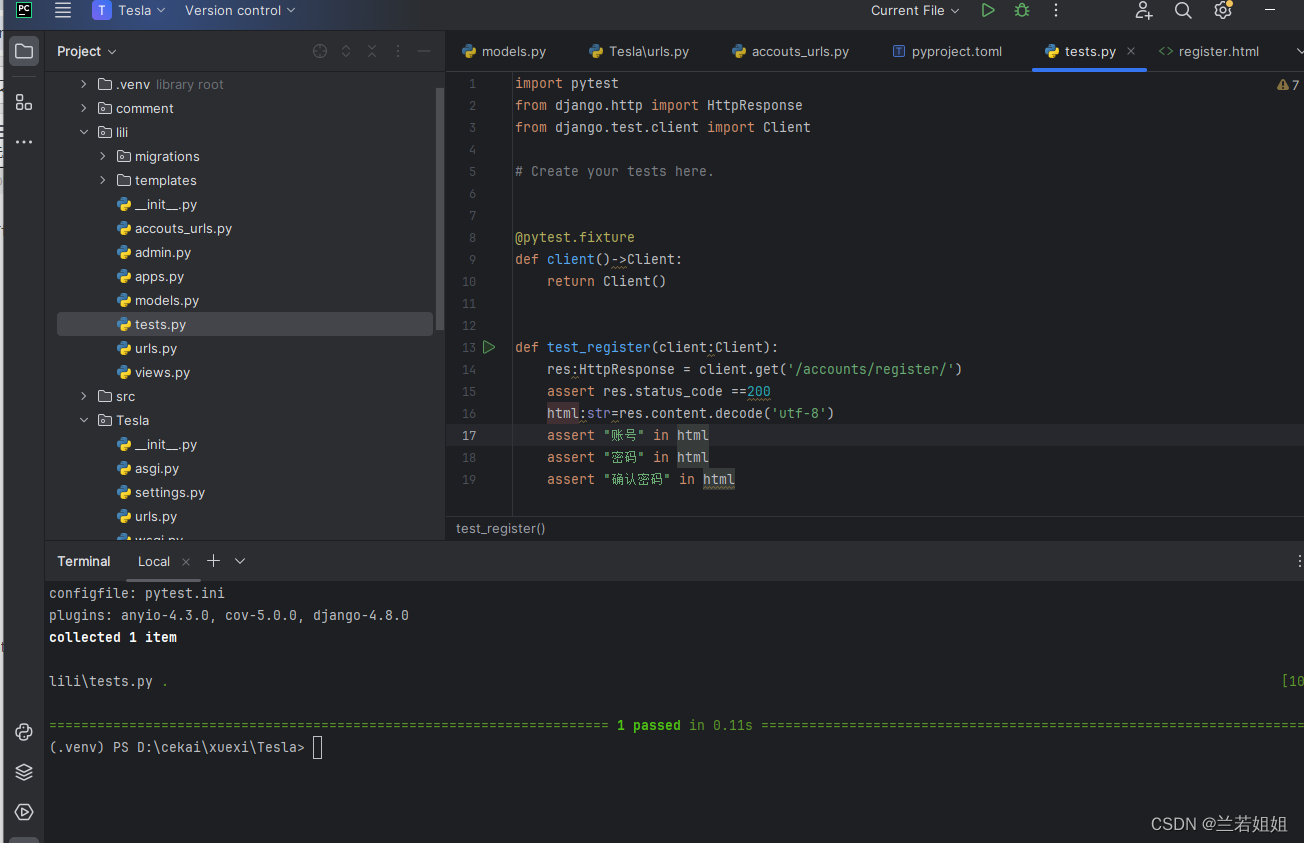Expand the templates folder
Viewport: 1304px width, 843px height.
tap(103, 180)
